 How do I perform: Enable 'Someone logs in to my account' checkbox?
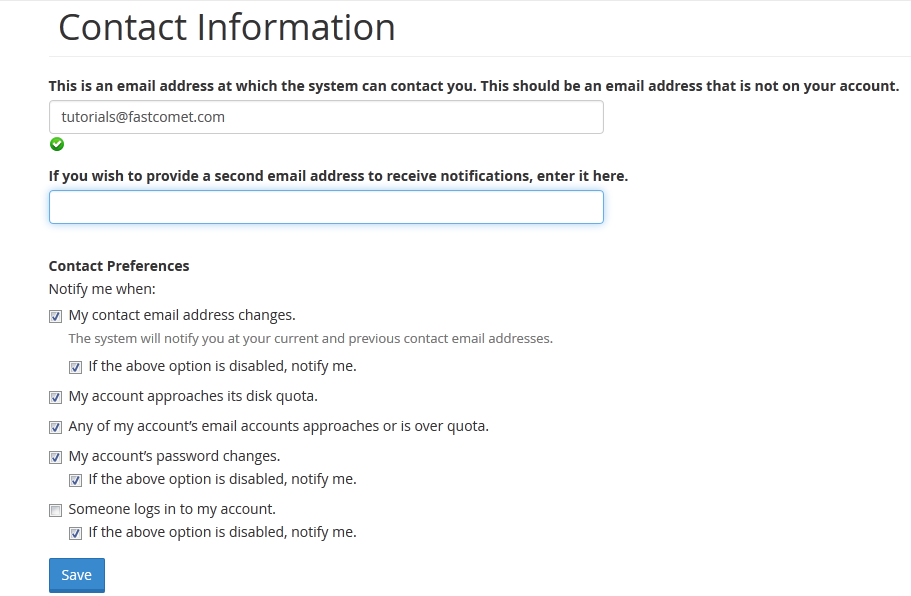pos(56,510)
